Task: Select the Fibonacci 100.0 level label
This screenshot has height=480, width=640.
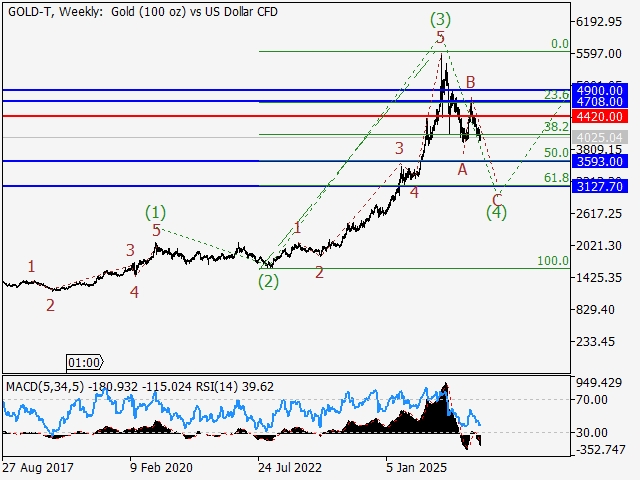Action: pos(553,260)
